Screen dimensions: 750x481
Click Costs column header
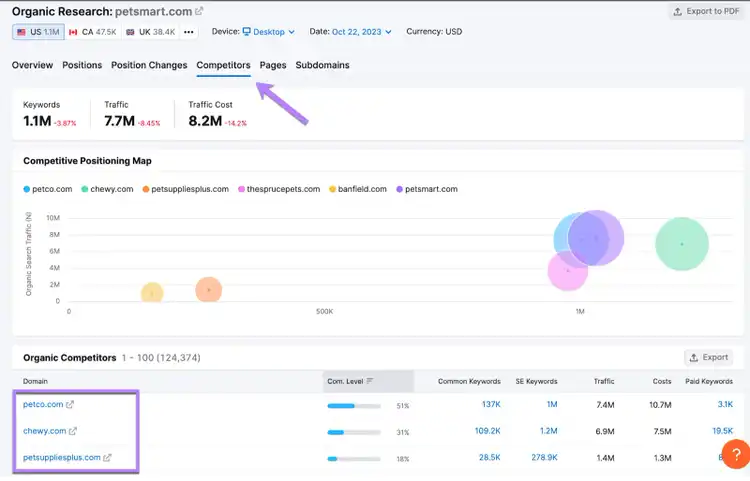pos(662,381)
